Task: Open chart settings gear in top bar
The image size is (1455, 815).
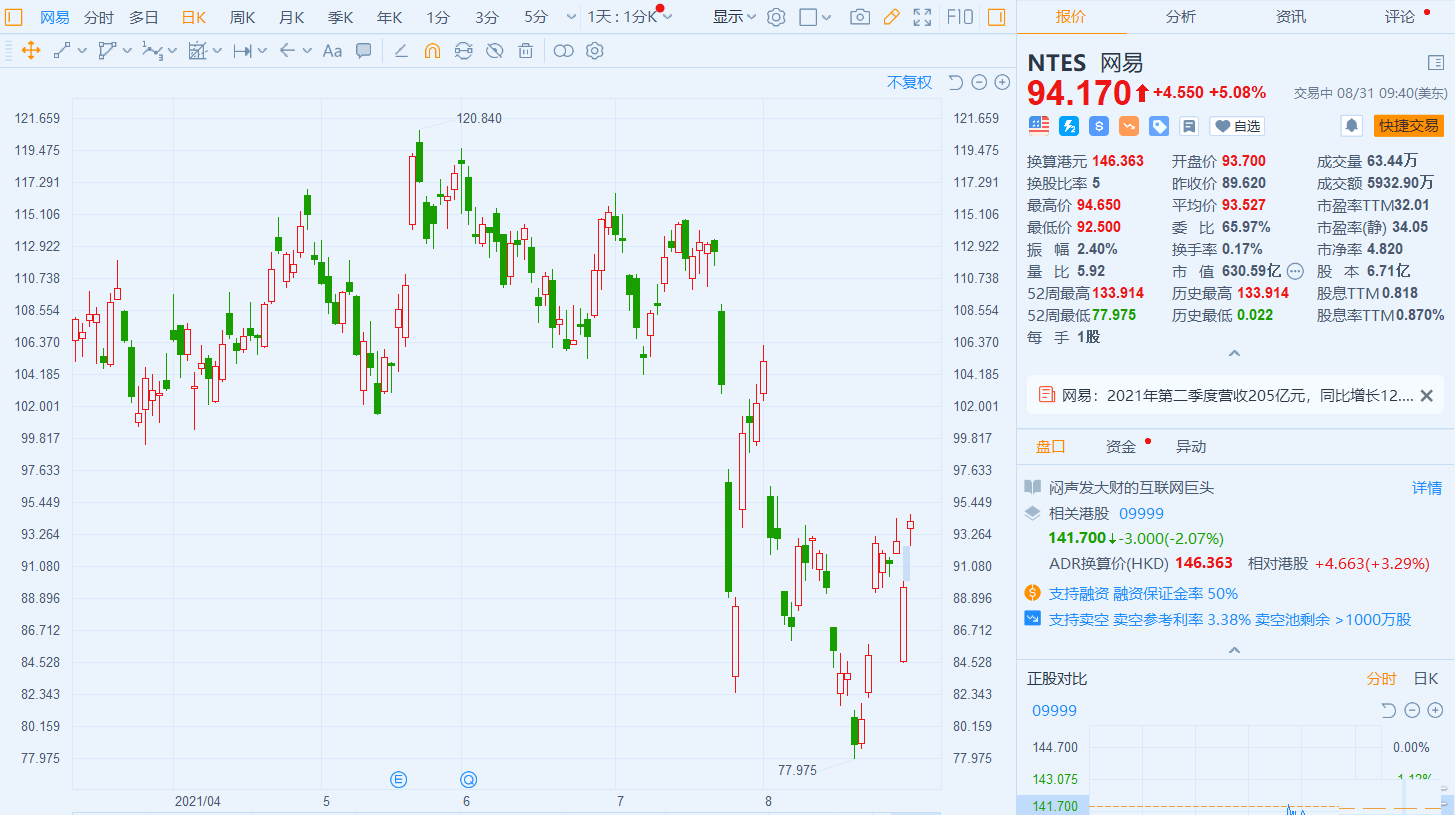Action: [776, 17]
